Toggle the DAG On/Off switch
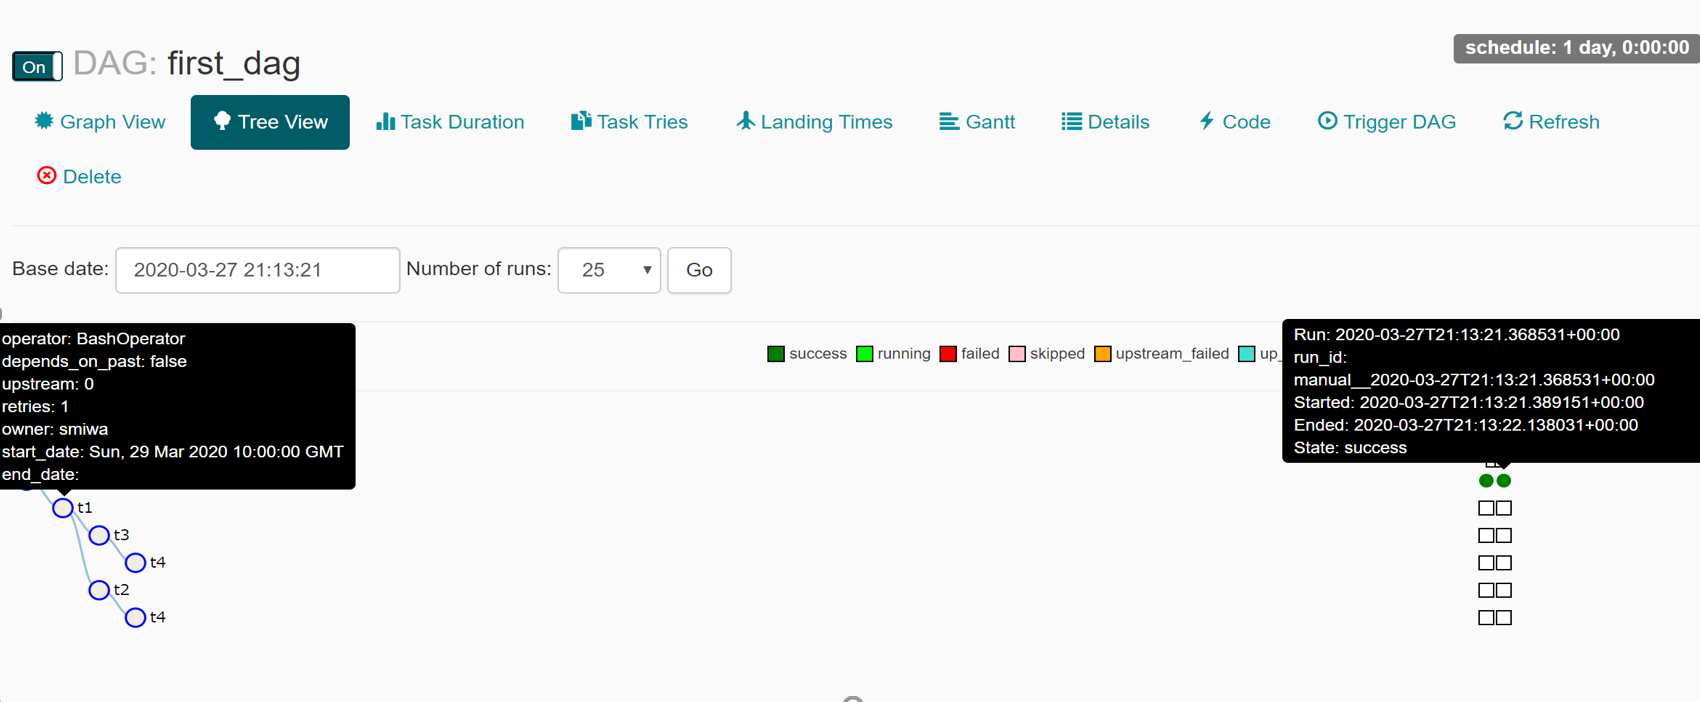 point(37,66)
